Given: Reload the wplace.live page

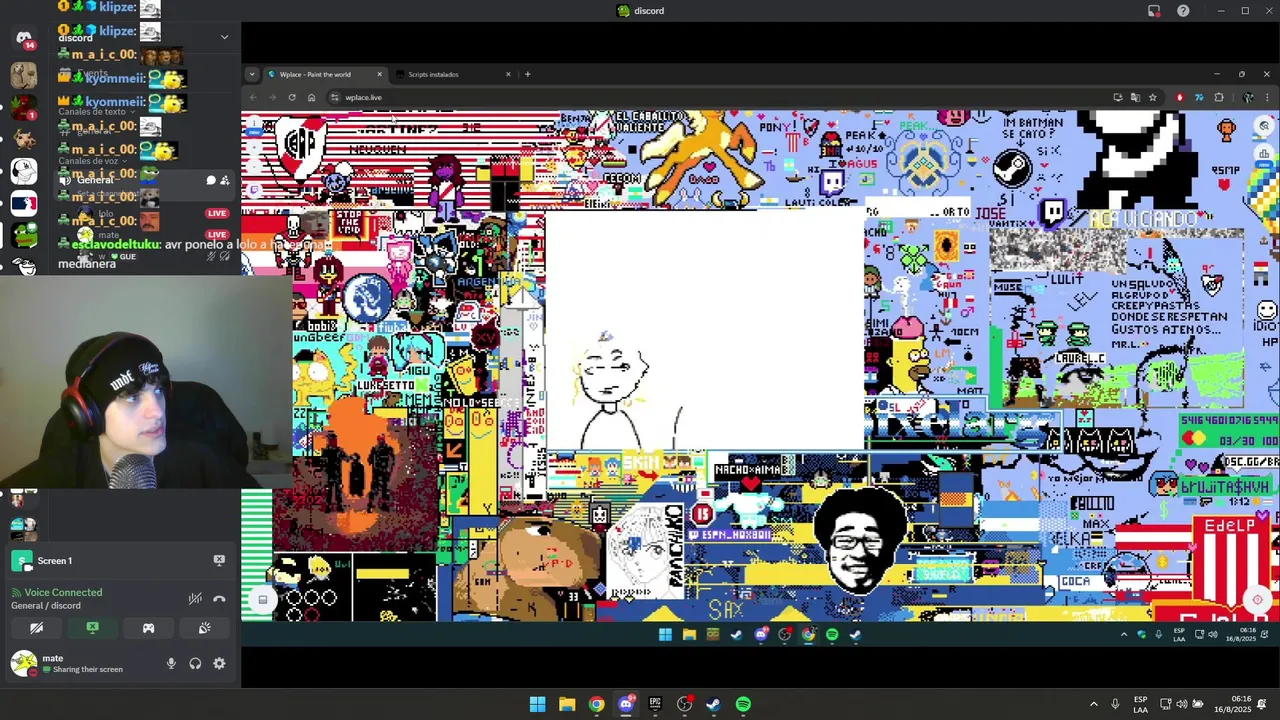Looking at the screenshot, I should tap(292, 97).
